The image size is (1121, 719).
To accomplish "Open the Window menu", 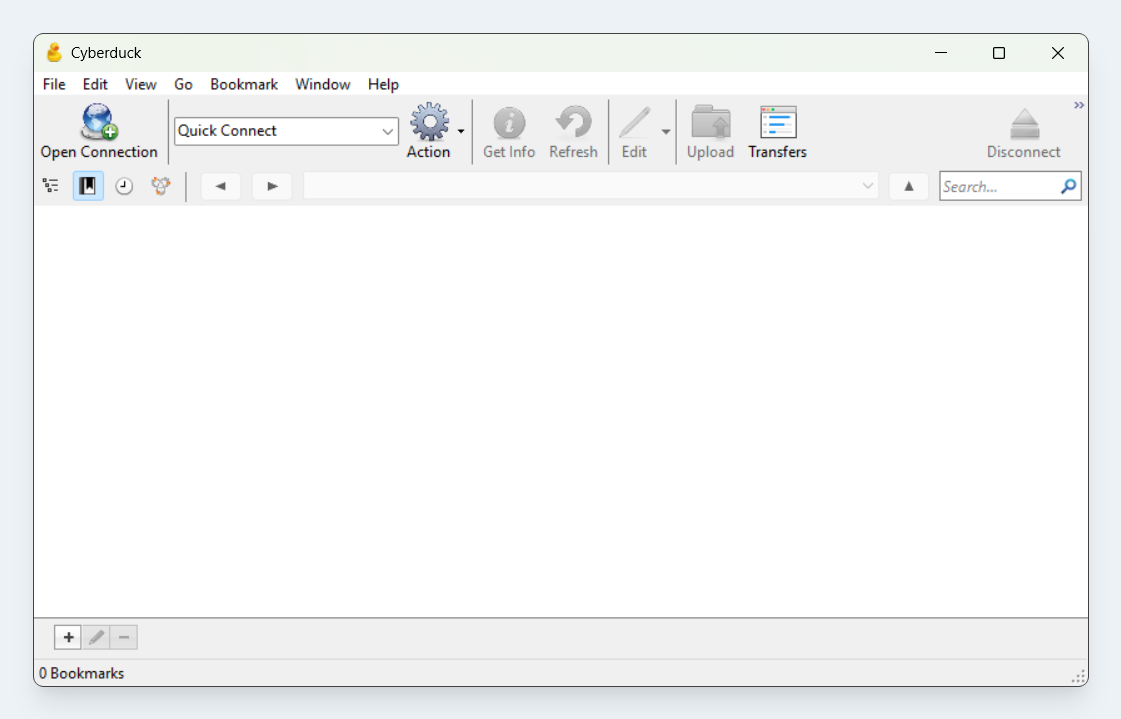I will [322, 84].
